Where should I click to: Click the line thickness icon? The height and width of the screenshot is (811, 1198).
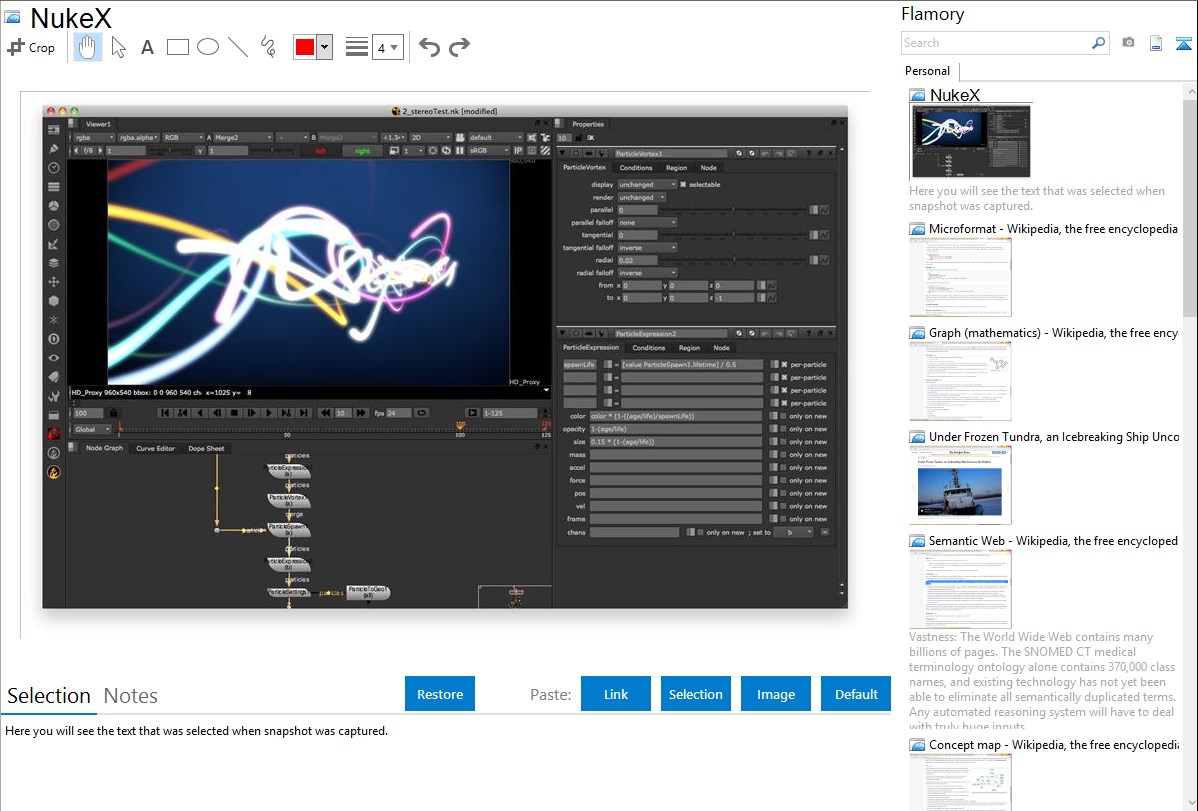[x=356, y=47]
